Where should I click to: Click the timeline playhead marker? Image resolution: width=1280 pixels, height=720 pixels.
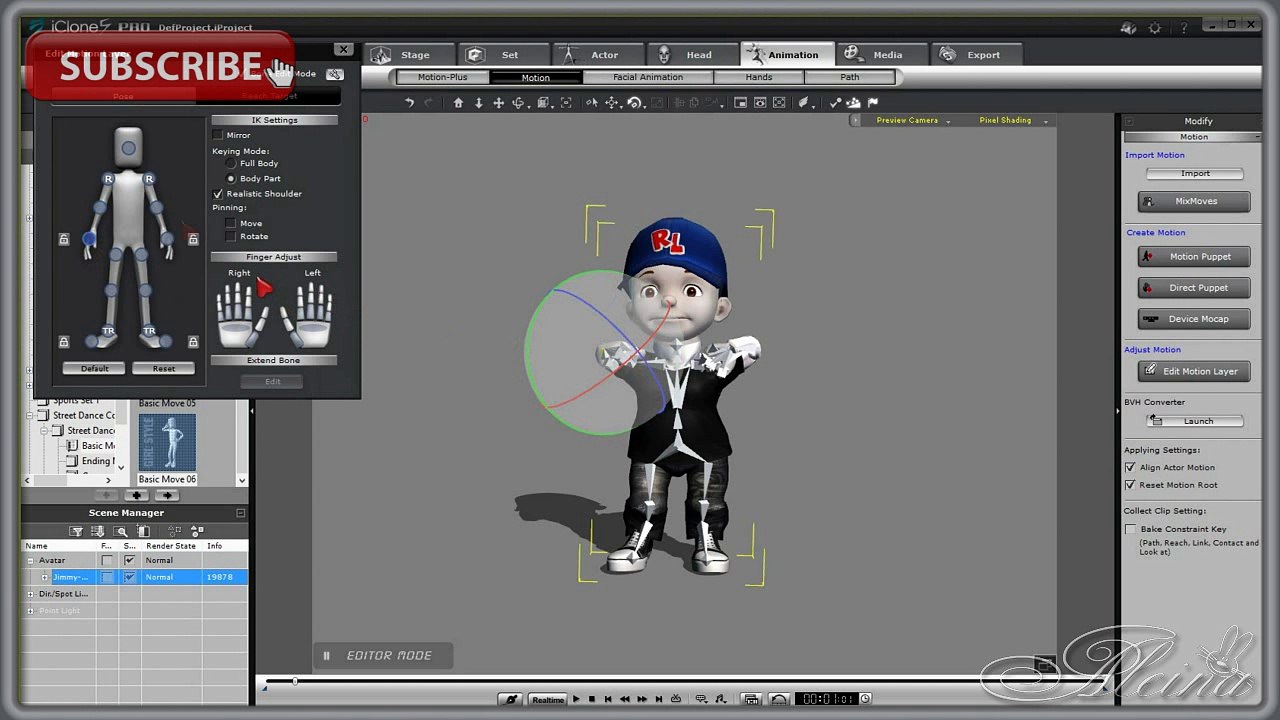point(295,681)
